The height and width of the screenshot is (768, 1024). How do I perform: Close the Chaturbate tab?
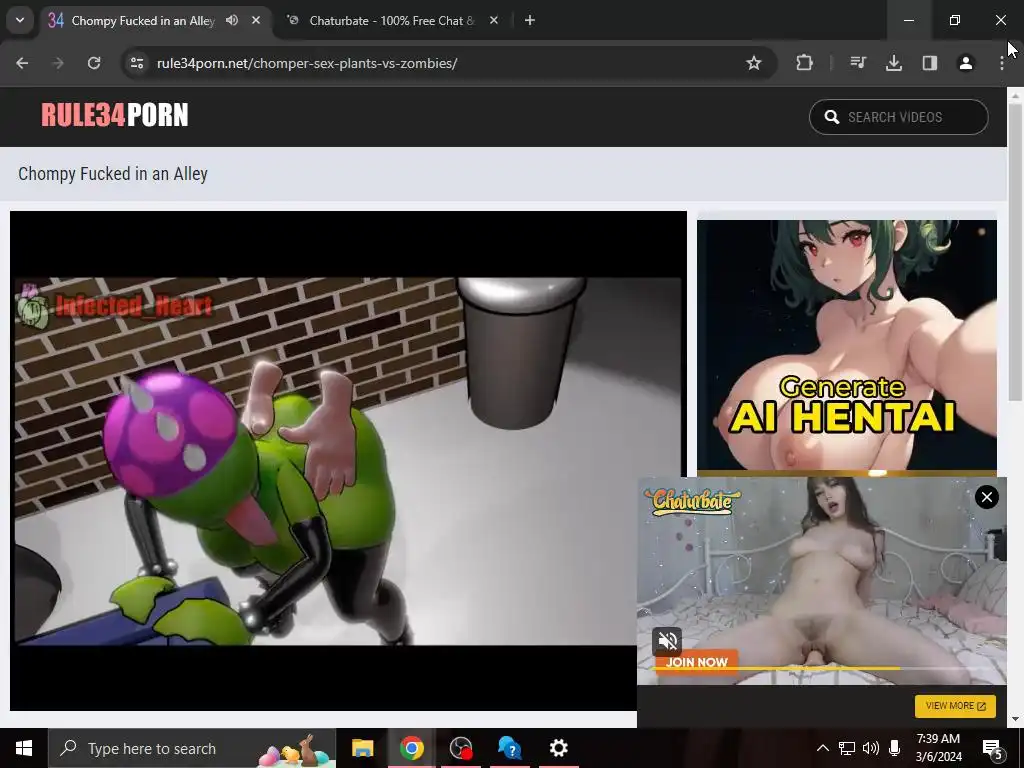pos(494,20)
